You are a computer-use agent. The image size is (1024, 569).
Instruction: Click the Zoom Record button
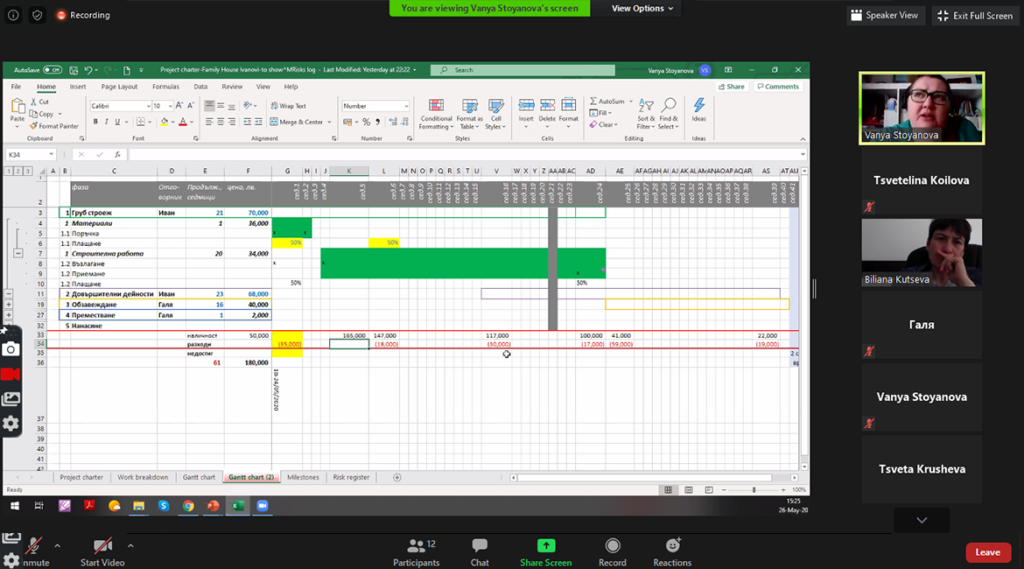(x=612, y=552)
